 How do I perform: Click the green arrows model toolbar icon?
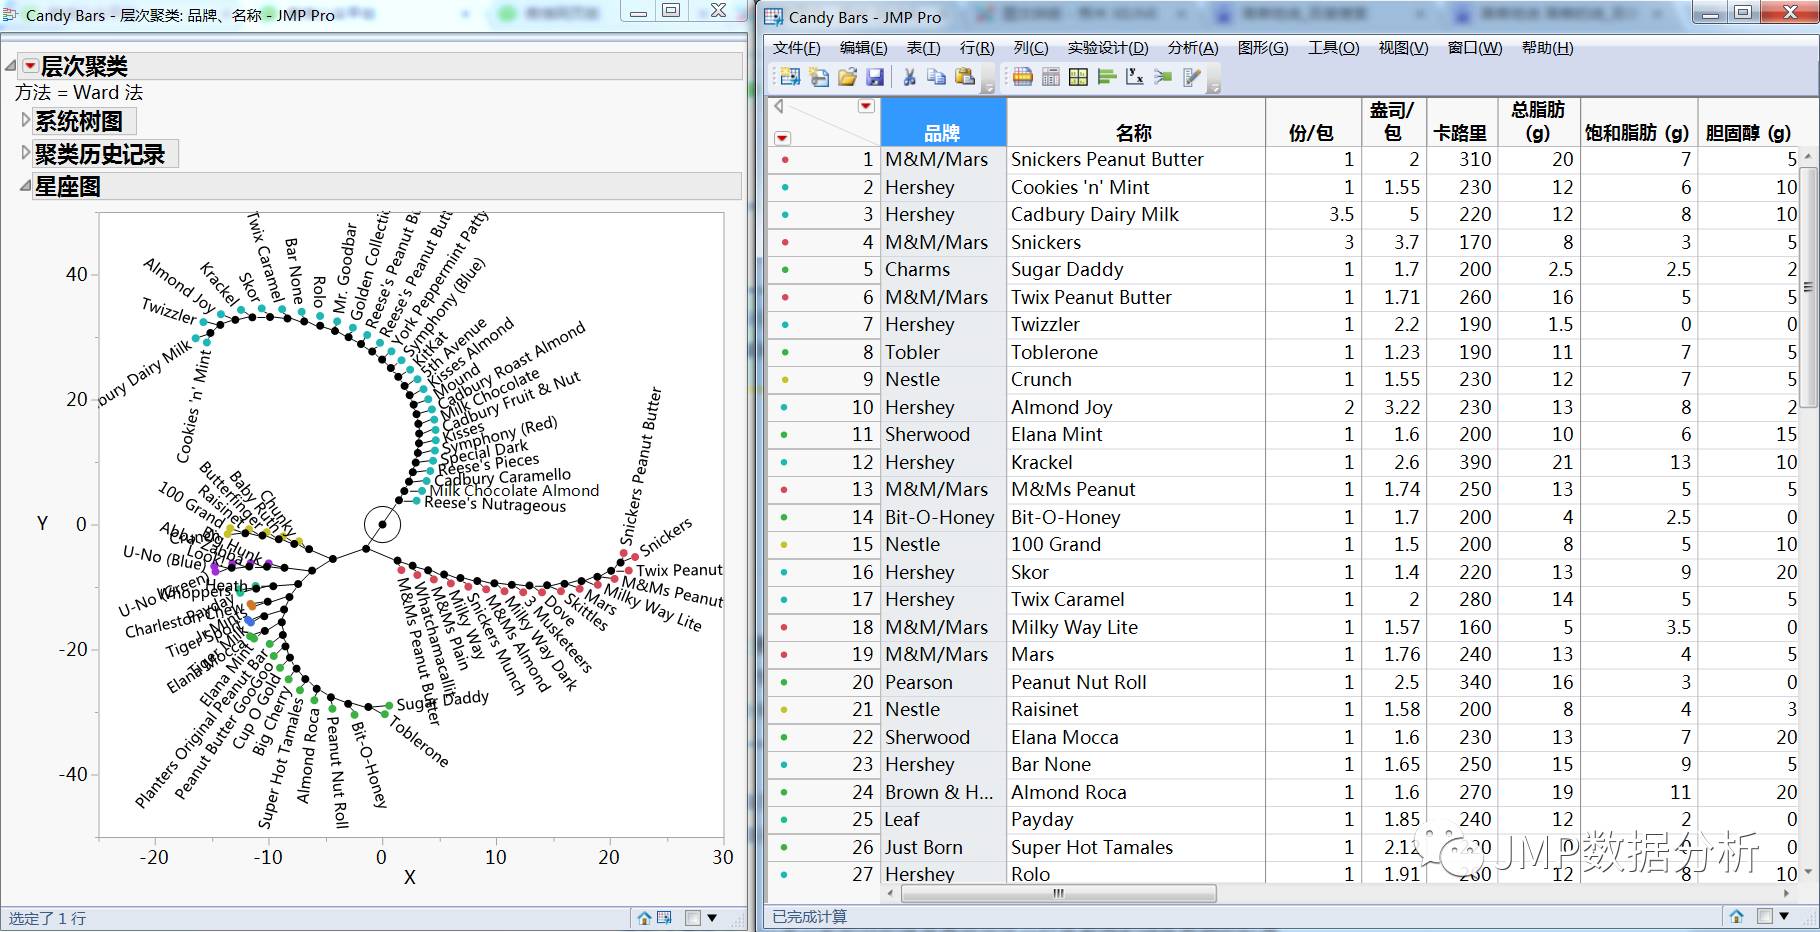pos(1162,77)
